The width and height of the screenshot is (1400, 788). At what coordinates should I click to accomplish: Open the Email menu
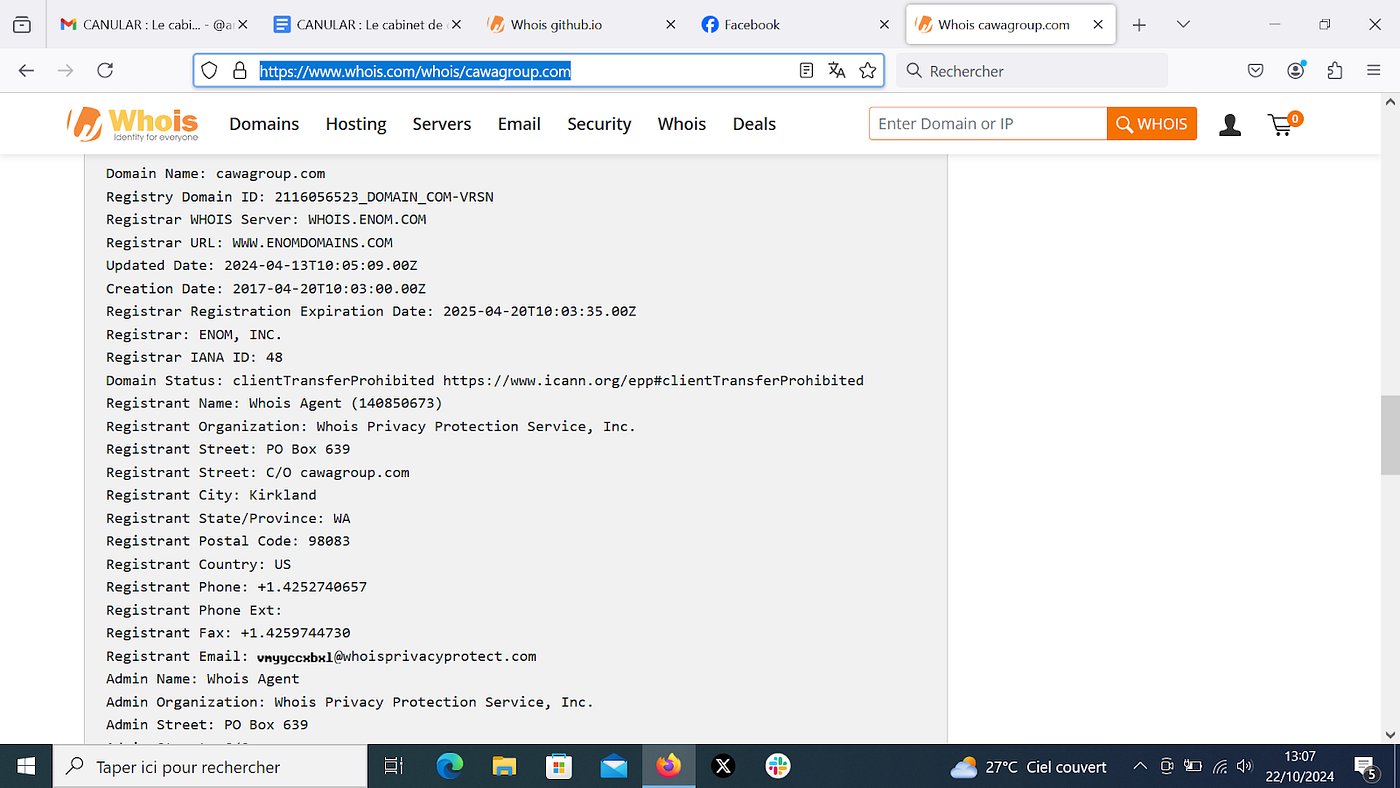click(x=519, y=124)
